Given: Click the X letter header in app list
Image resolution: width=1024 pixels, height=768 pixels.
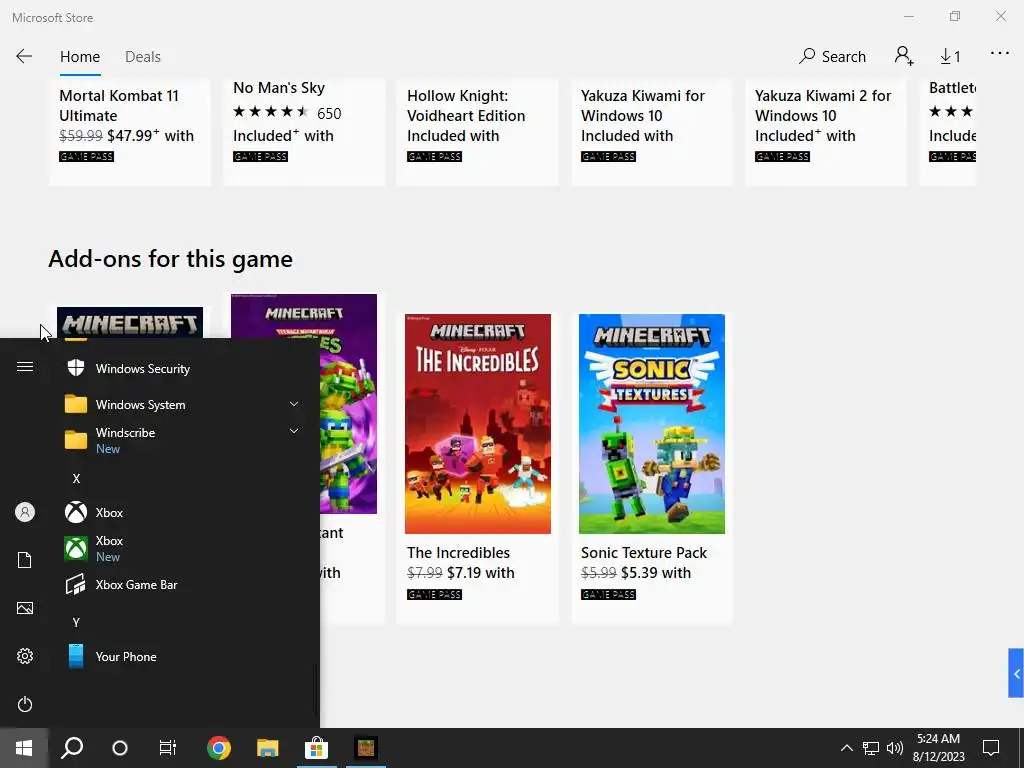Looking at the screenshot, I should click(x=76, y=479).
